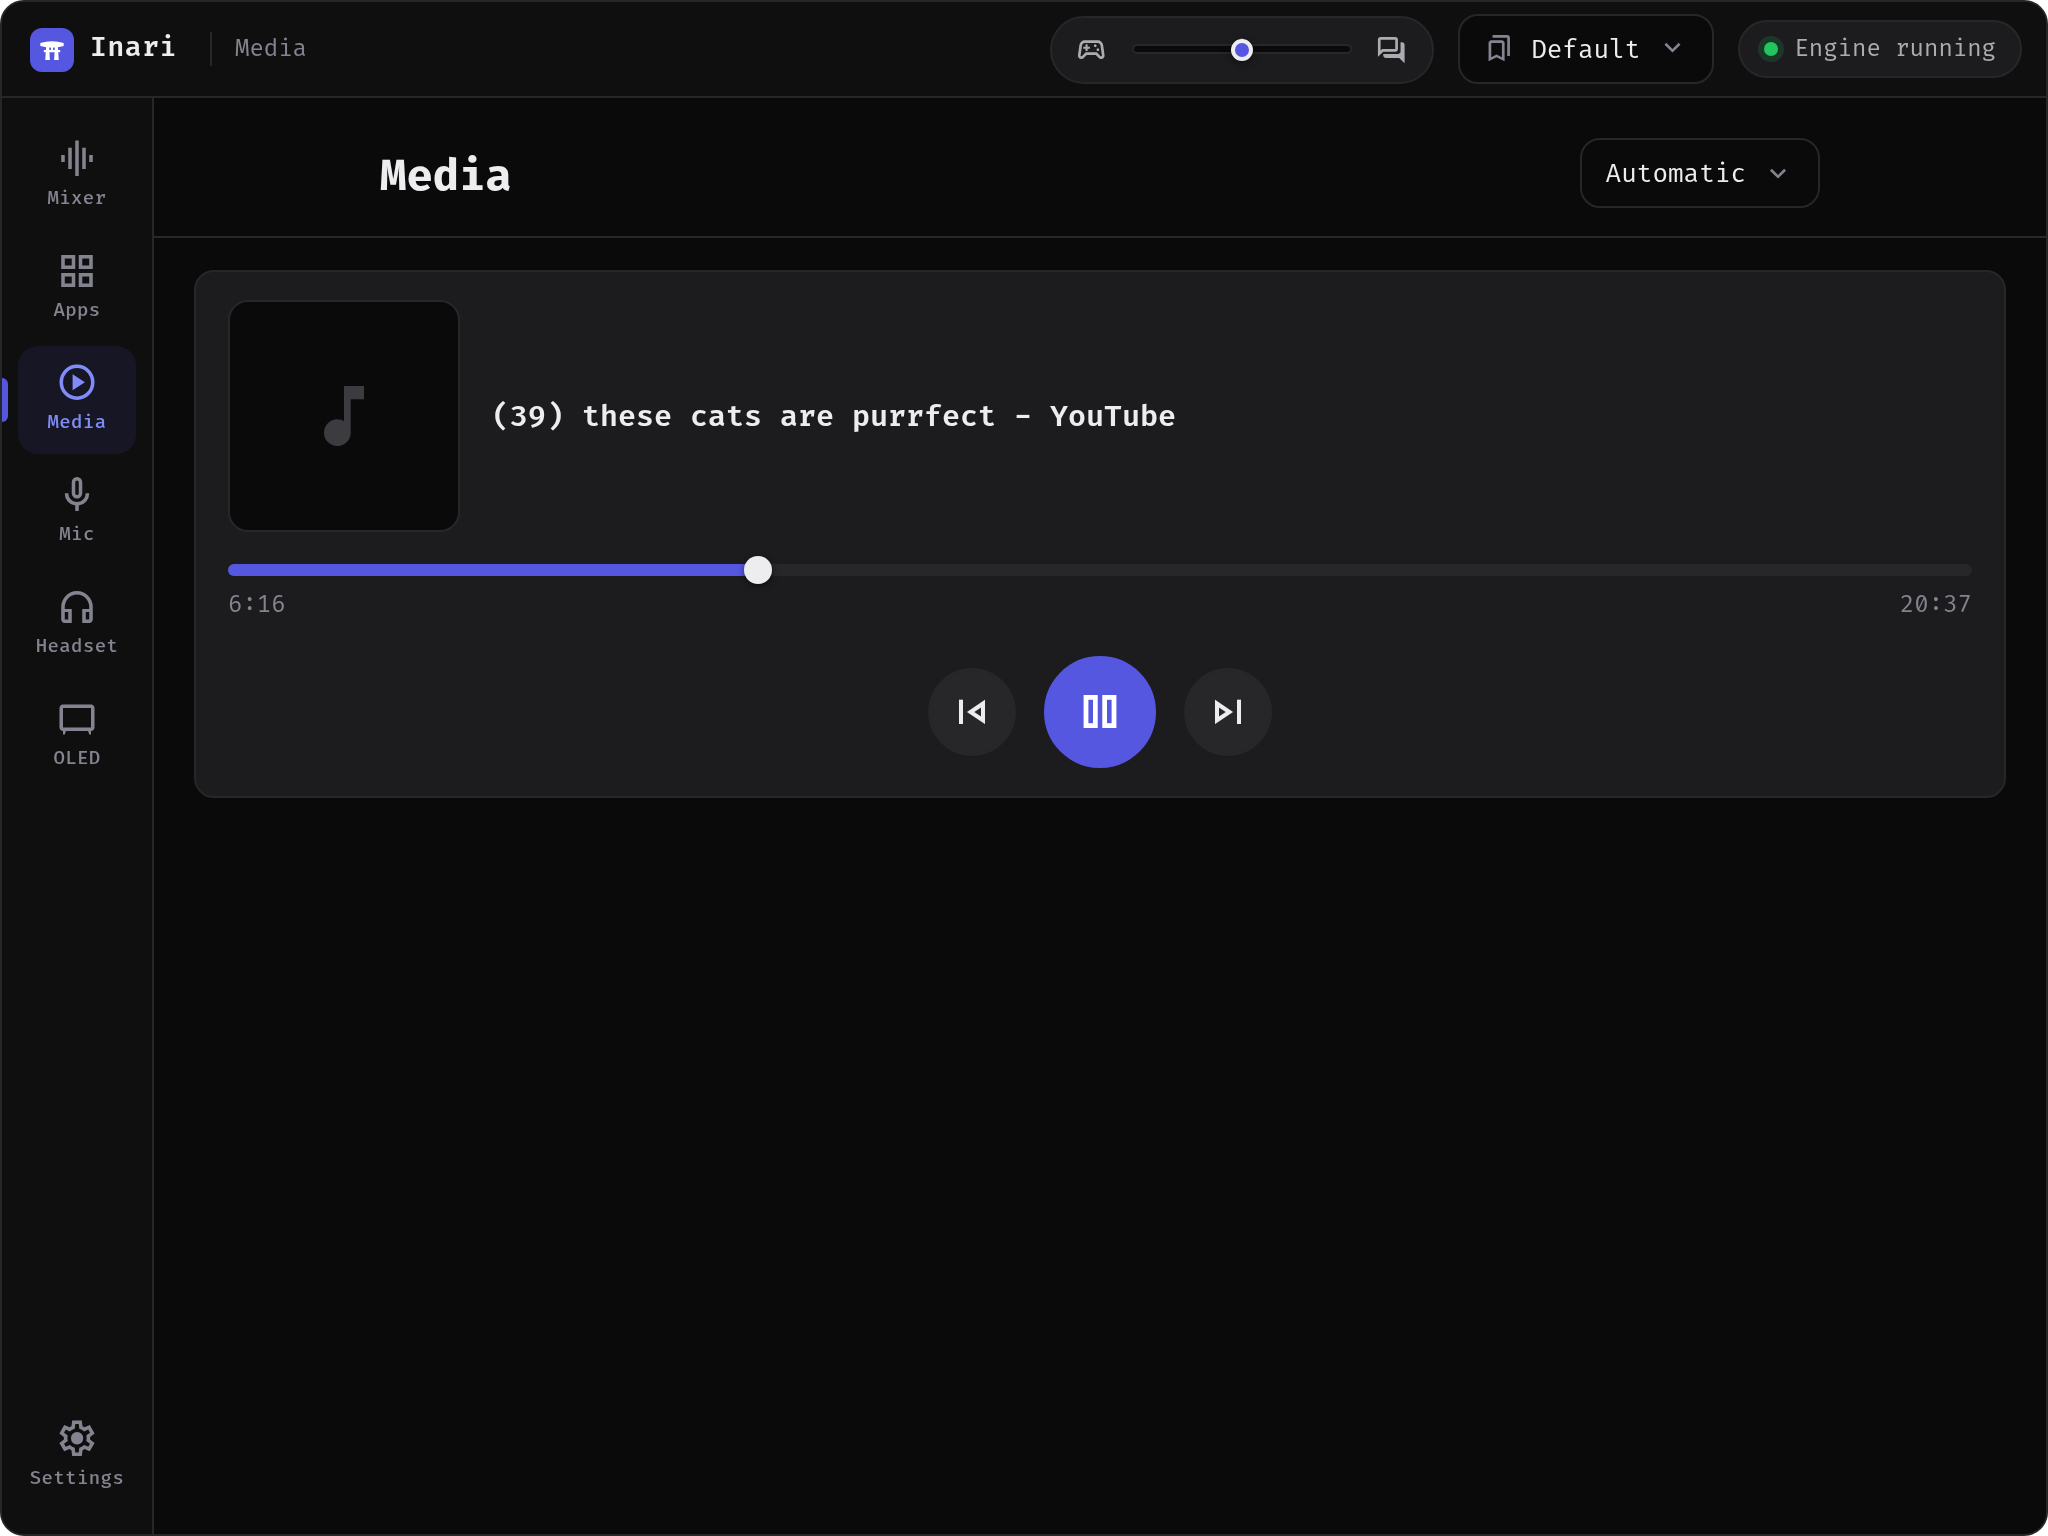
Task: Open the Apps section in sidebar
Action: tap(77, 287)
